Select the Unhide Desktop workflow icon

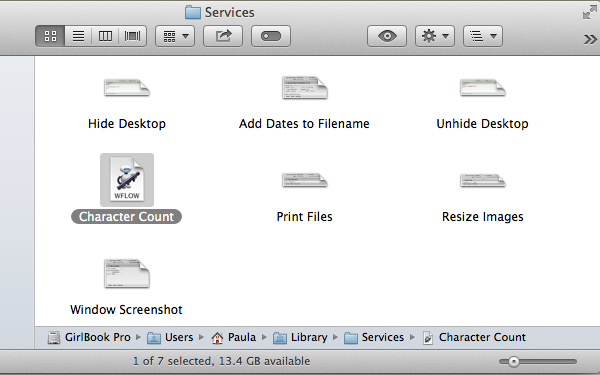[483, 88]
